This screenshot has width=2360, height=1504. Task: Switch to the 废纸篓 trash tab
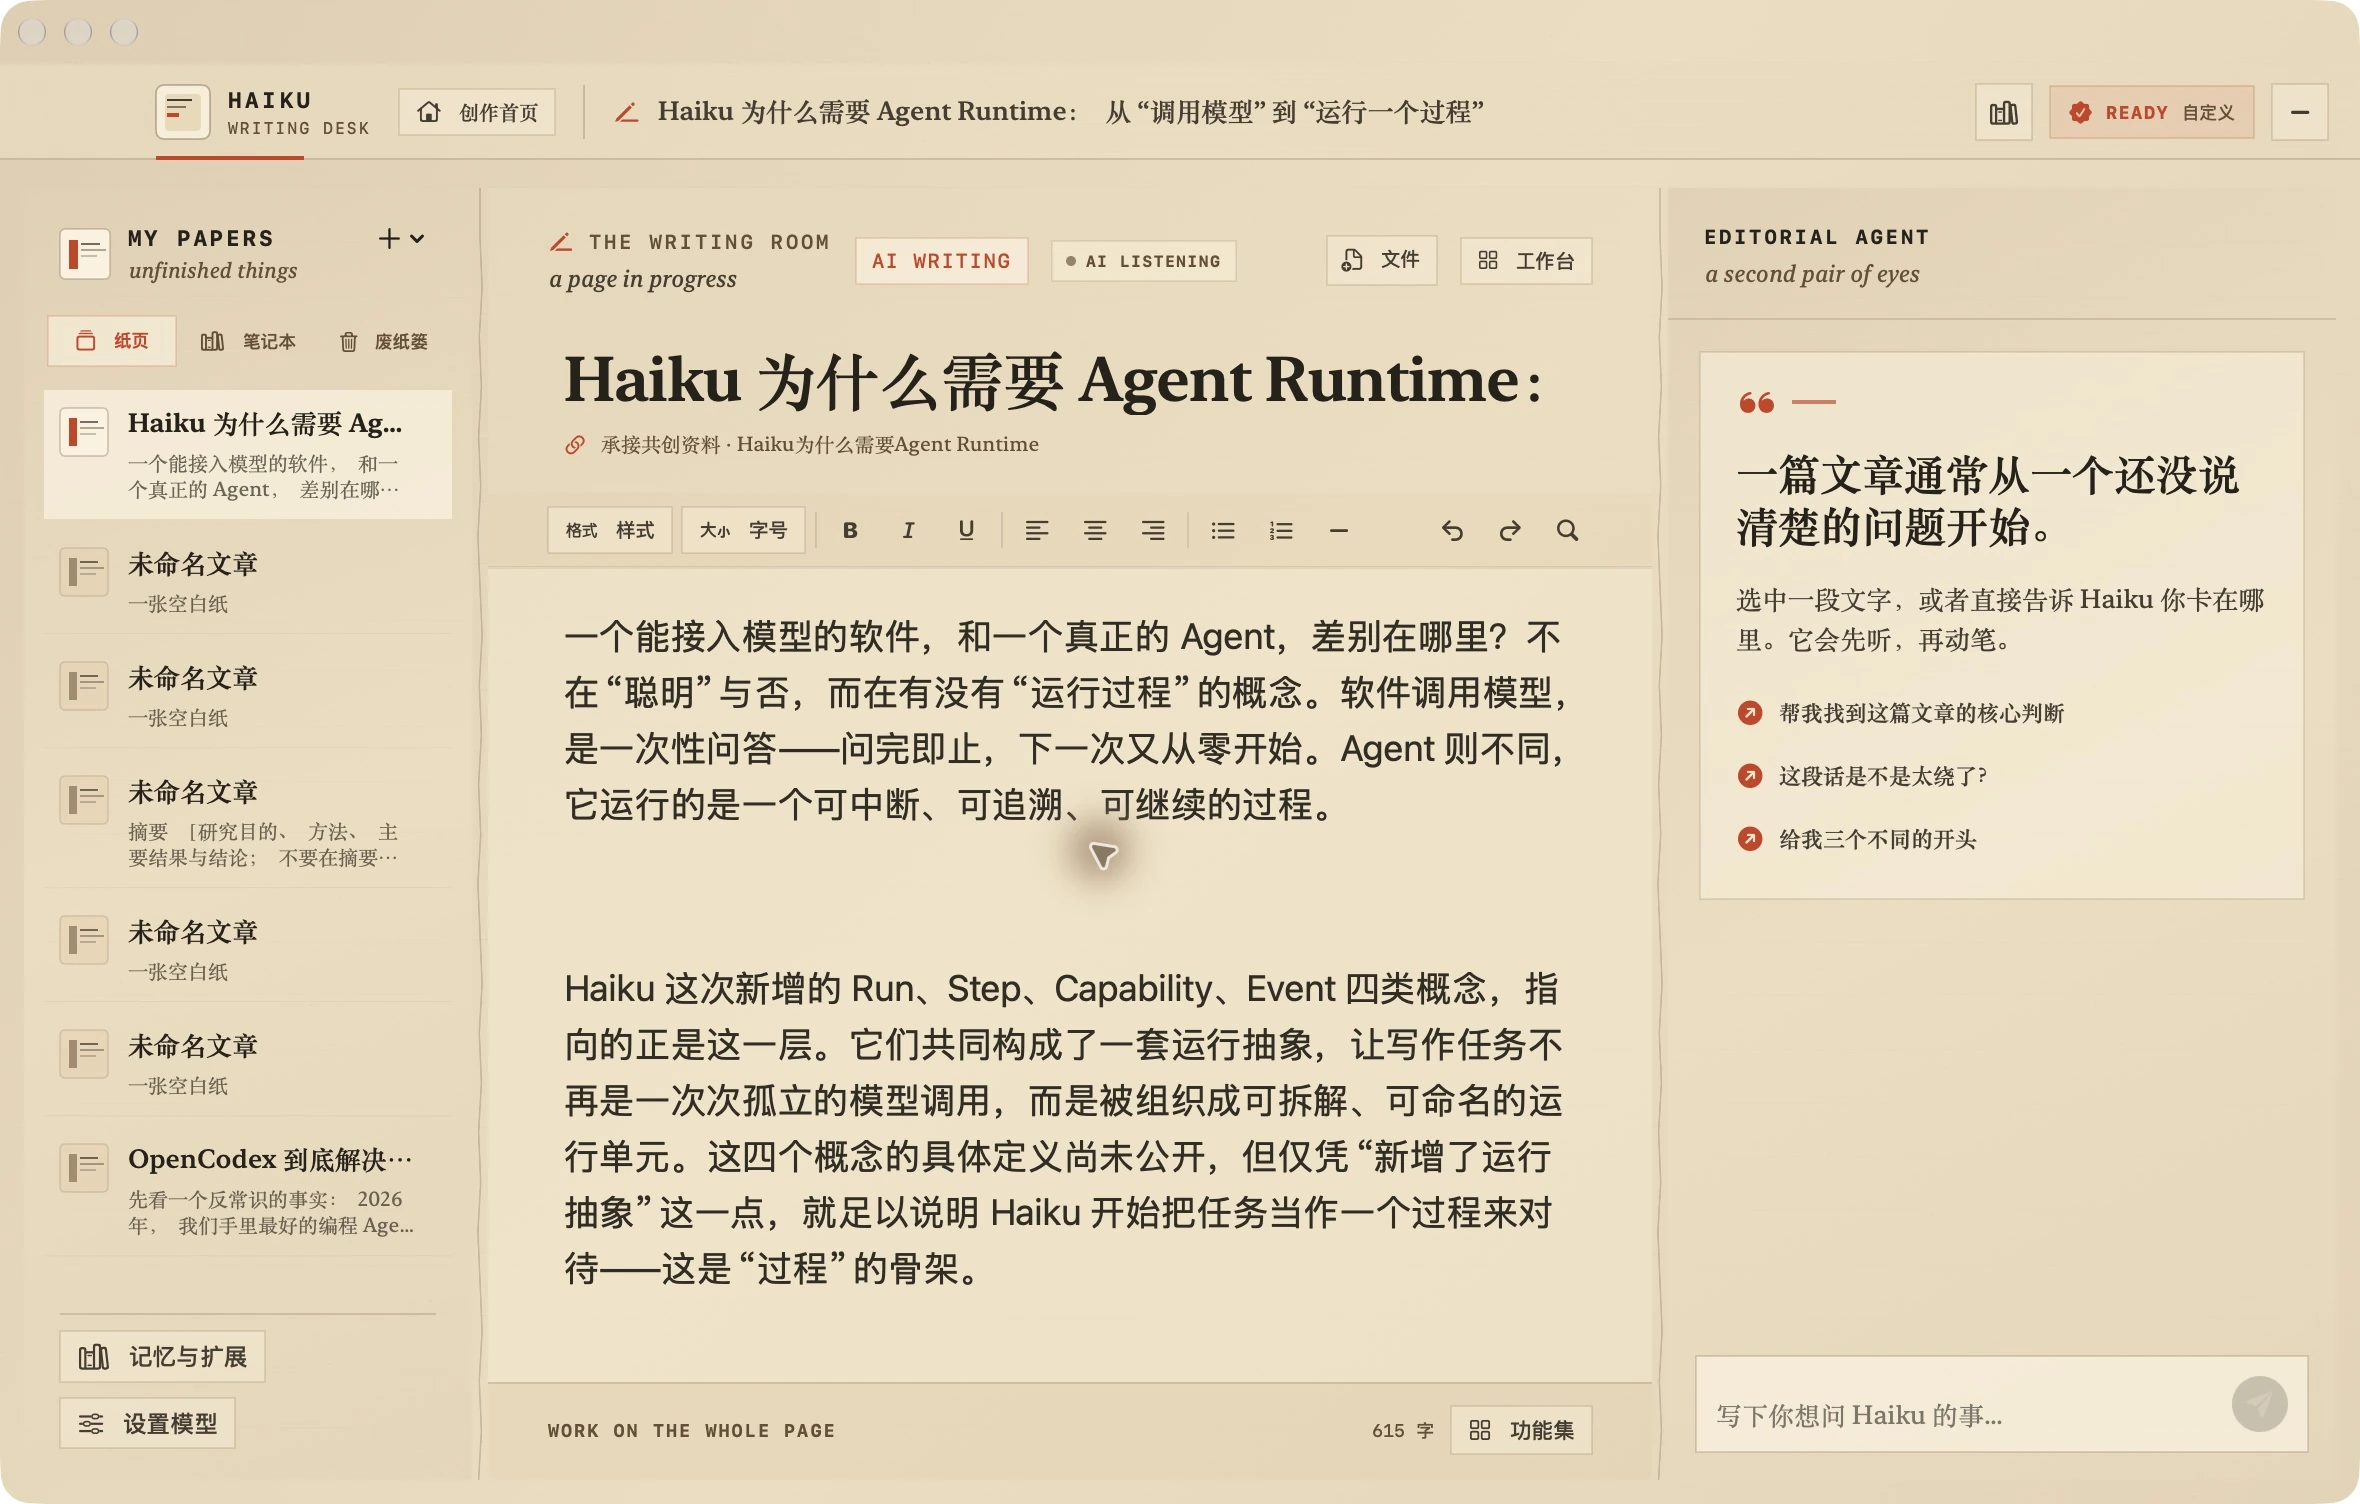pos(384,341)
